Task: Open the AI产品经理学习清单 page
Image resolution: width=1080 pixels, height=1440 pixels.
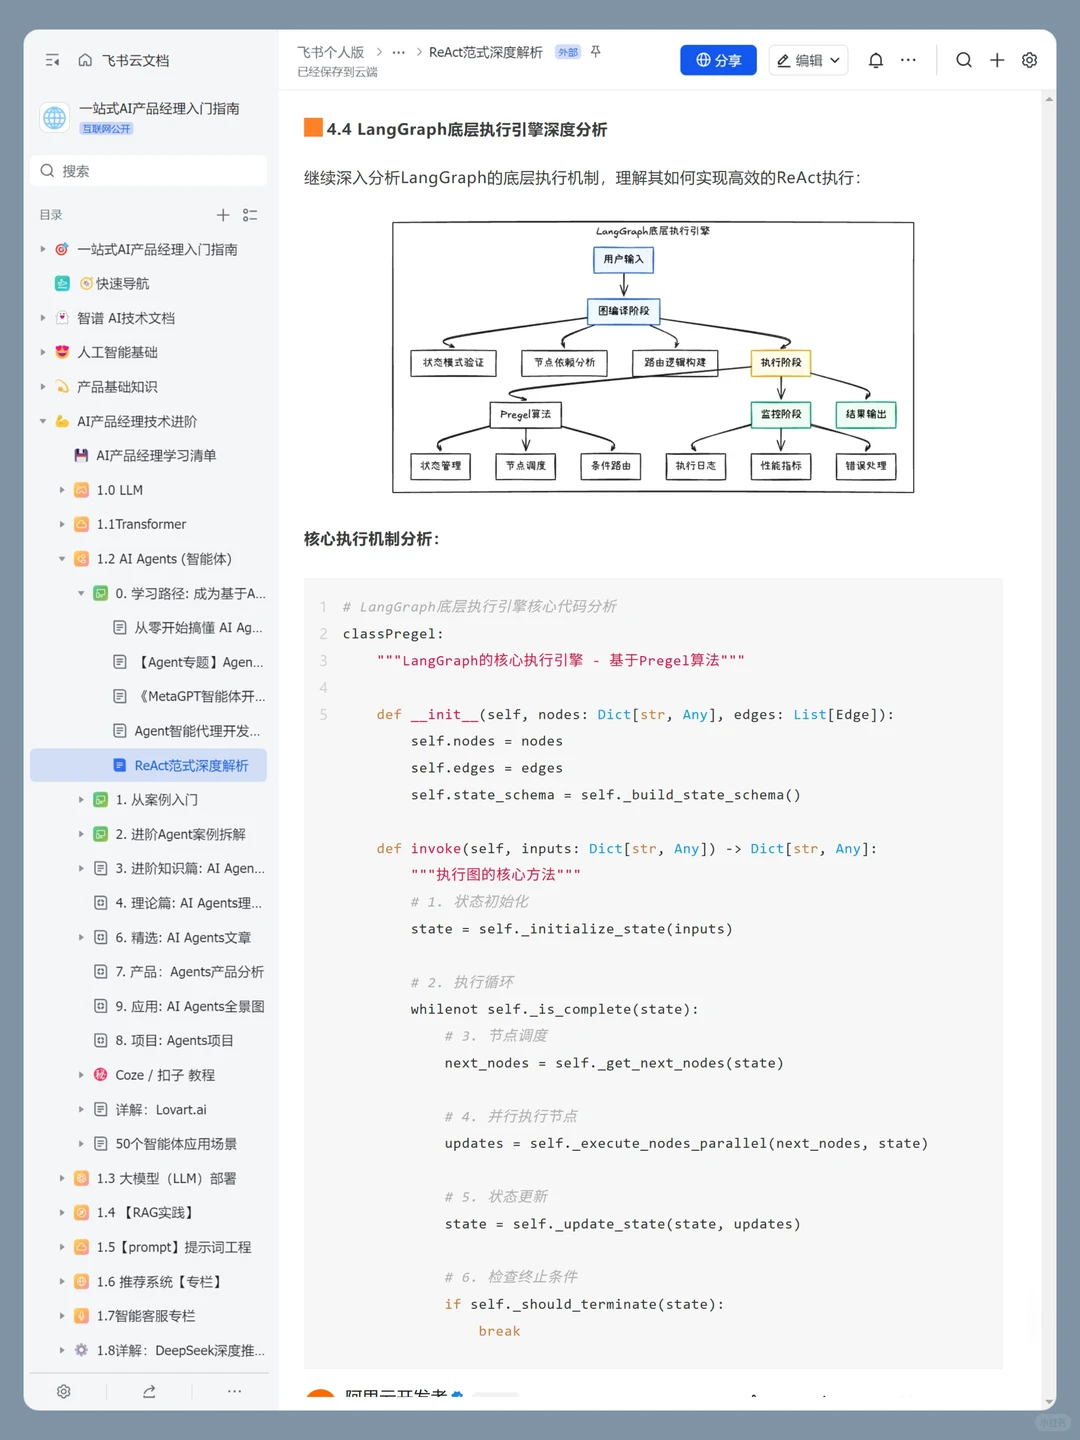Action: [148, 456]
